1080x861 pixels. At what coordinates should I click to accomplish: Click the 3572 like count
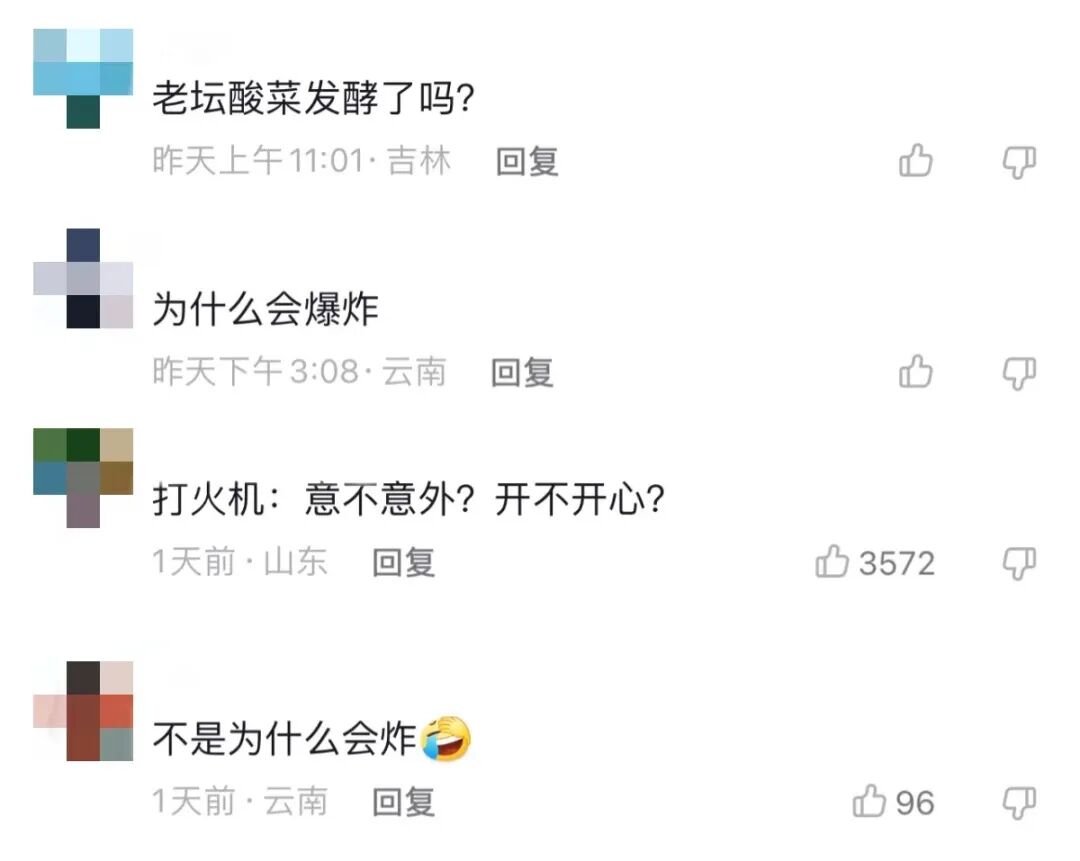pyautogui.click(x=897, y=563)
